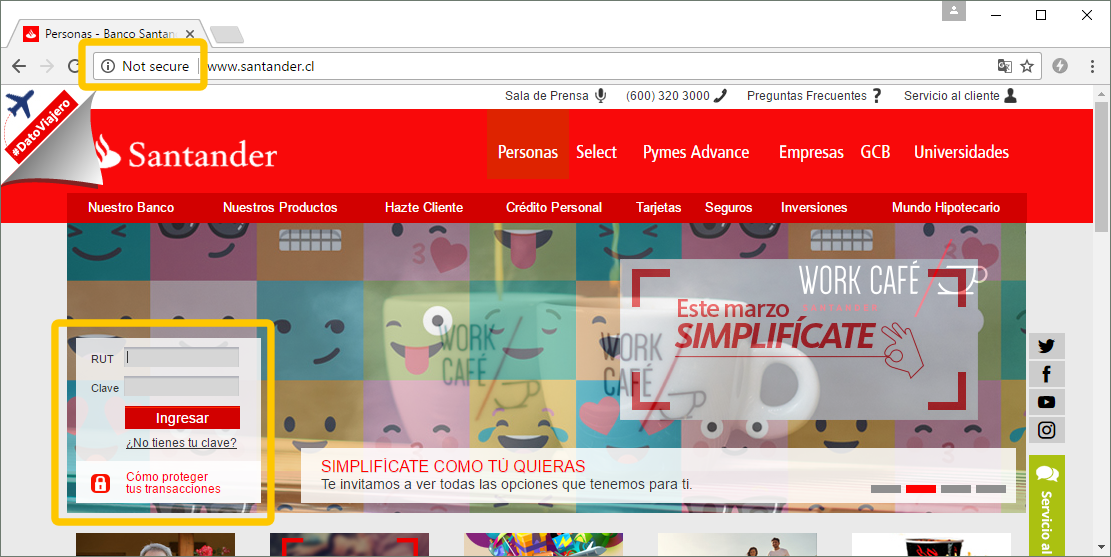Click the scrollbar down arrow
This screenshot has height=557, width=1111.
click(1100, 547)
